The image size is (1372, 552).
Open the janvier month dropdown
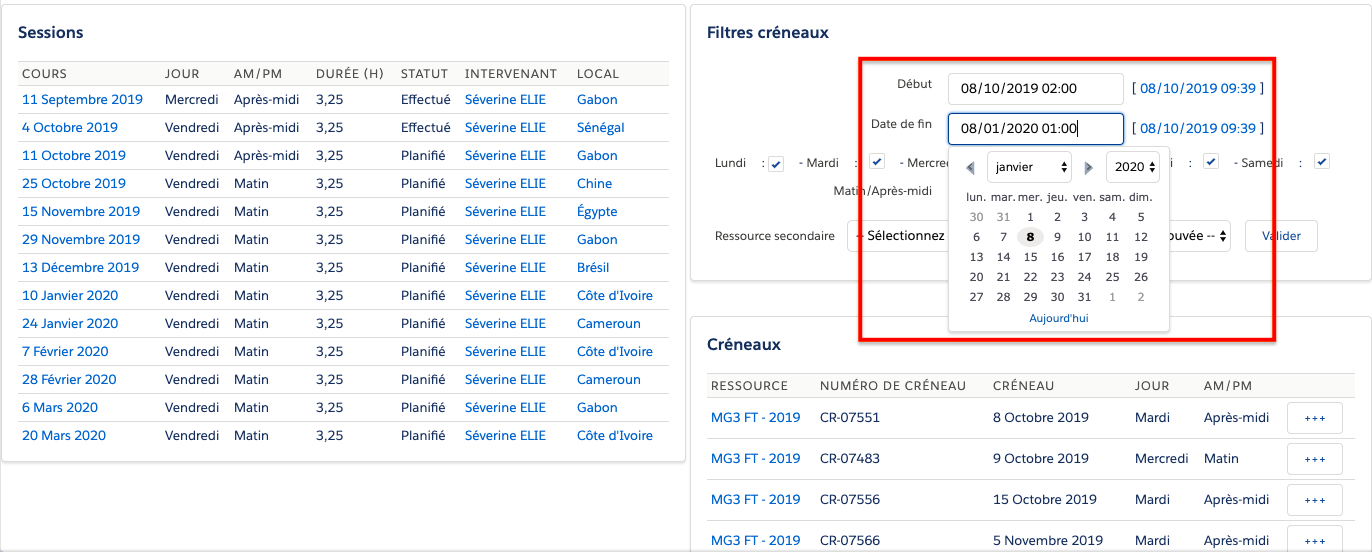pos(1028,167)
